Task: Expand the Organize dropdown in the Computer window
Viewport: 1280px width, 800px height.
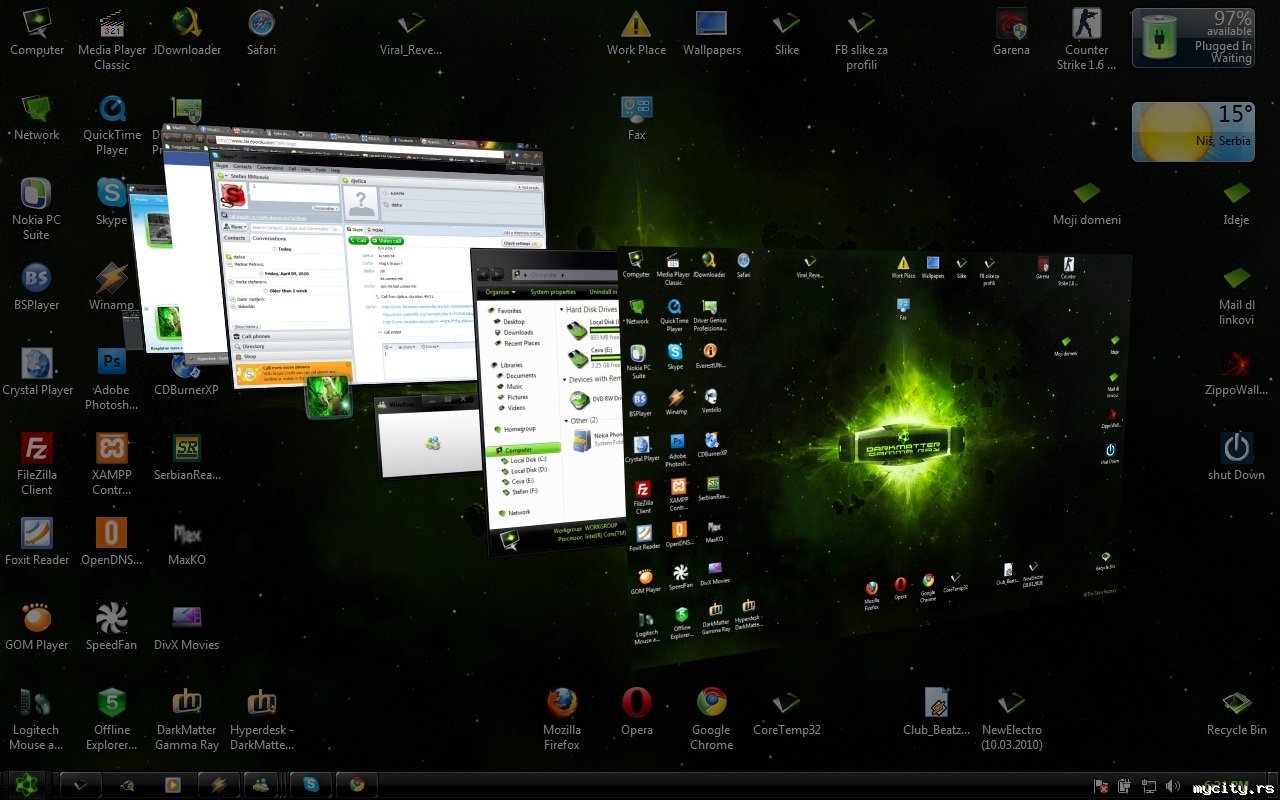Action: pos(498,292)
